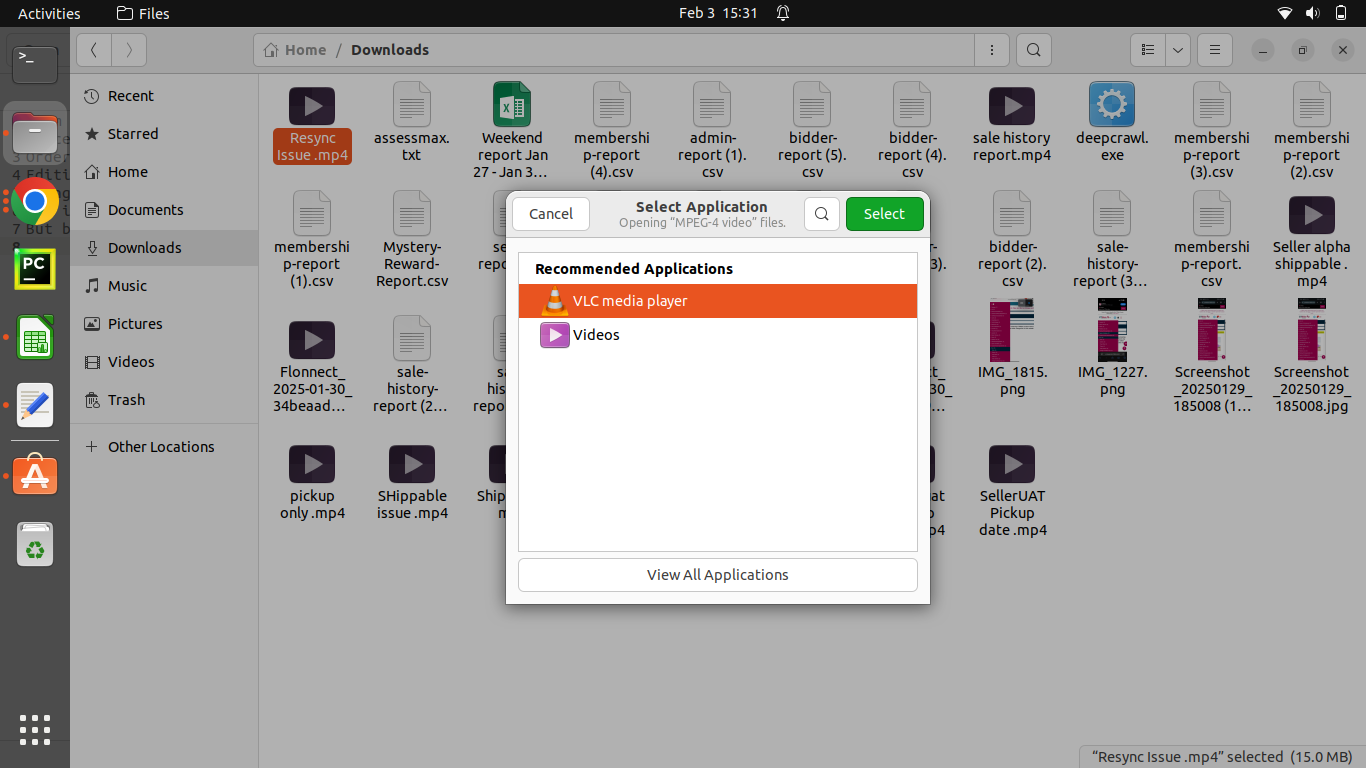
Task: Click Home in the path bar
Action: 296,50
